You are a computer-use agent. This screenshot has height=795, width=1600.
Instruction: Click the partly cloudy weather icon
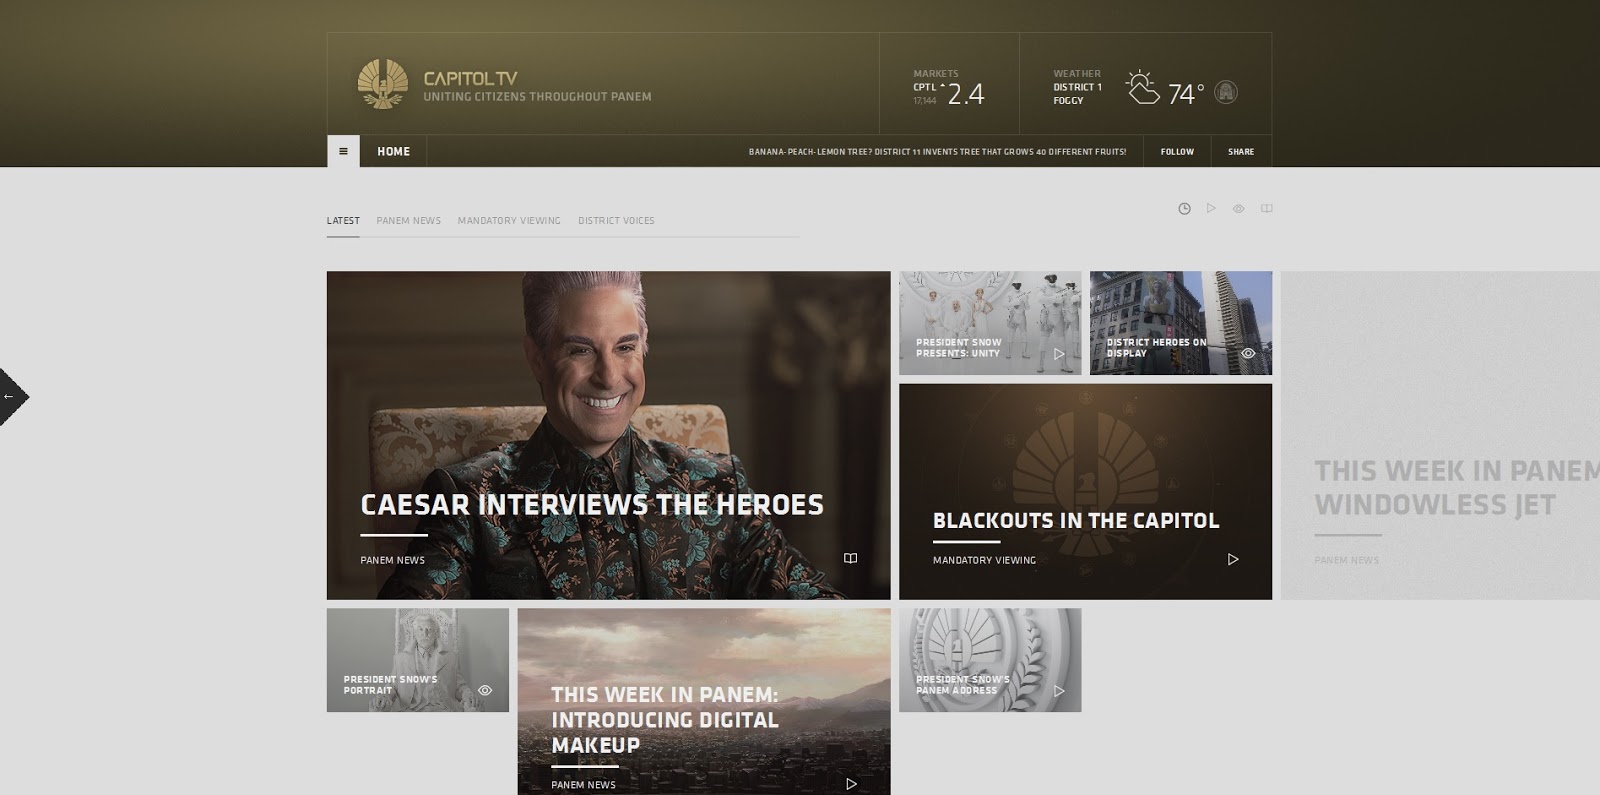[x=1143, y=88]
